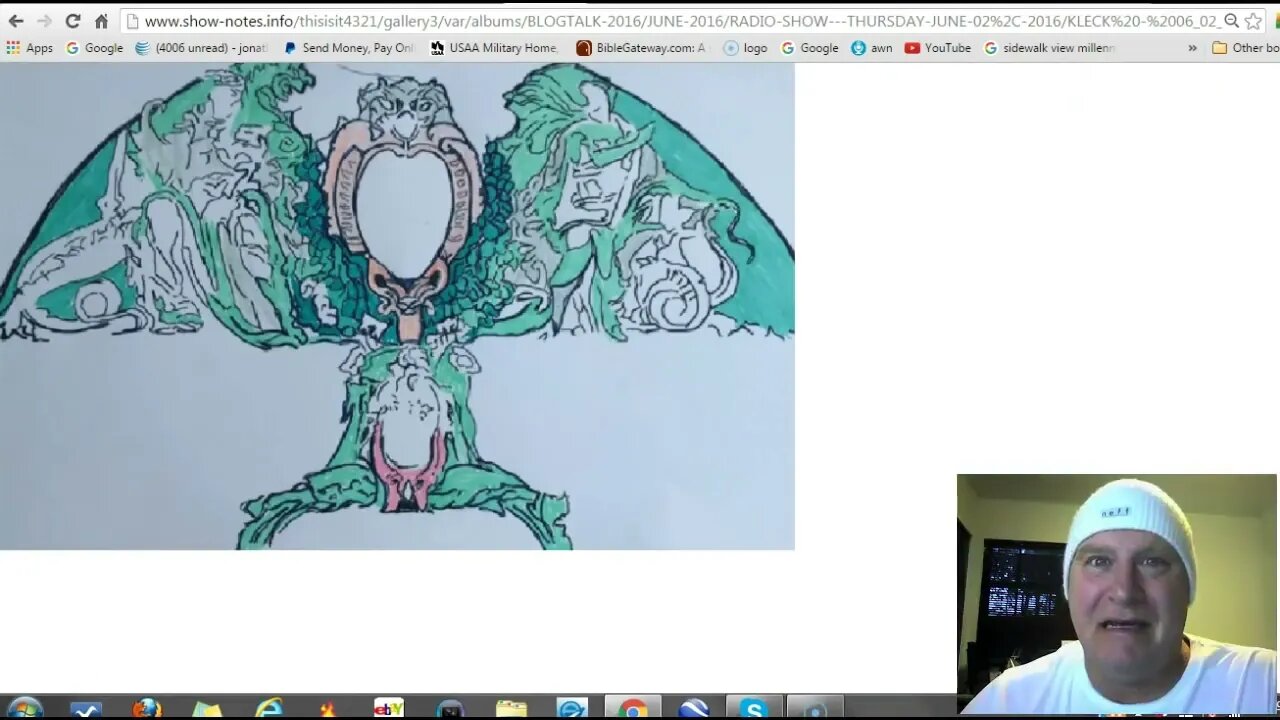
Task: Open the eBay taskbar shortcut
Action: point(389,708)
